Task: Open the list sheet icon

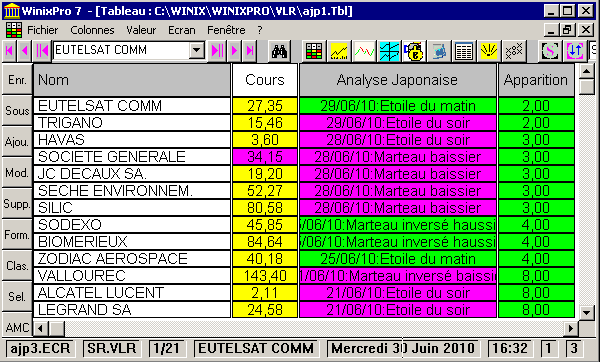Action: pos(464,51)
